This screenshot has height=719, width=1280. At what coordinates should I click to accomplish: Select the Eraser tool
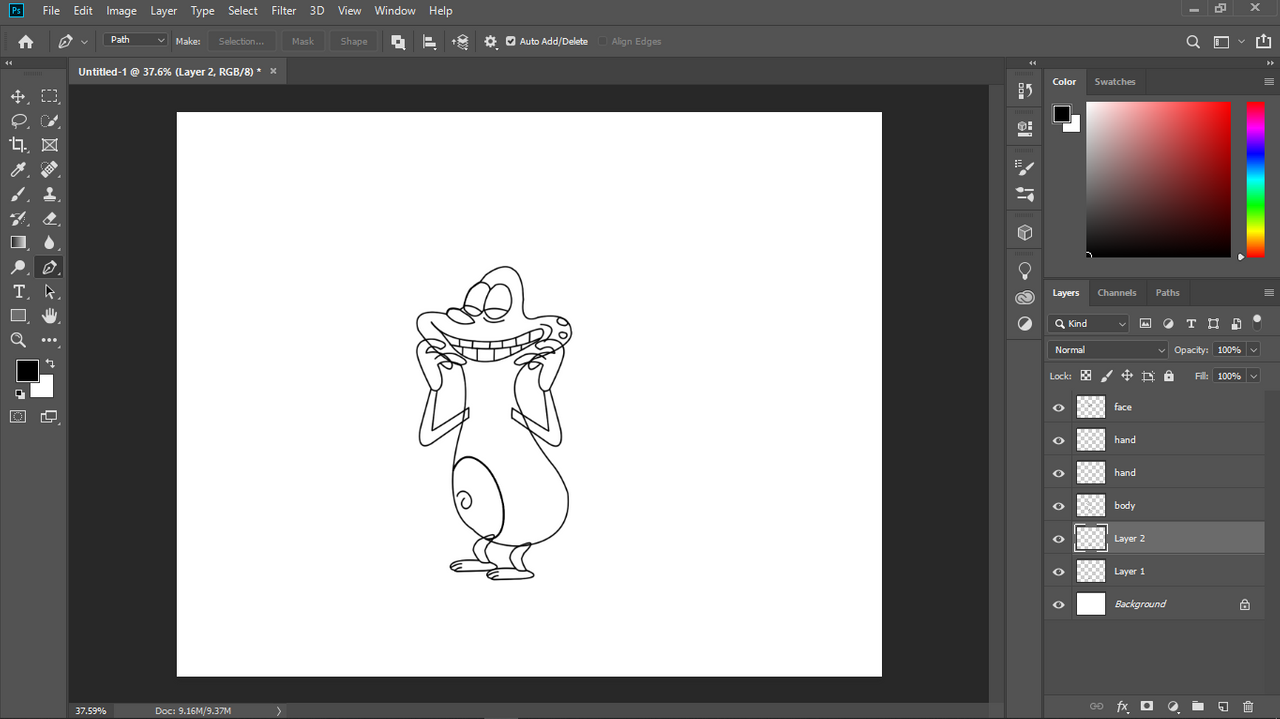tap(49, 218)
